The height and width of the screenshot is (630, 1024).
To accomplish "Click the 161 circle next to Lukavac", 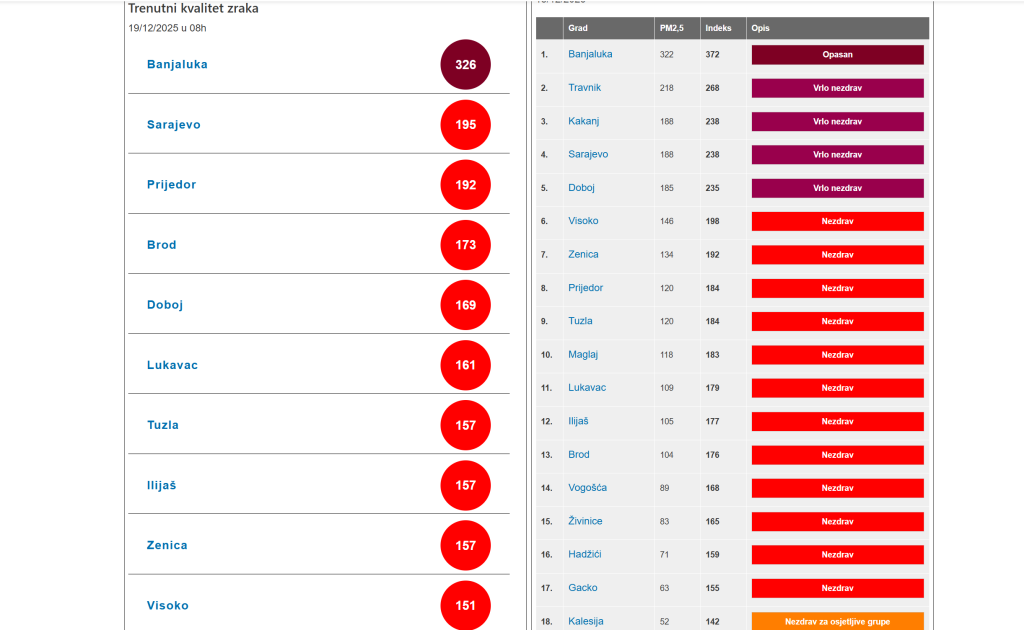I will (466, 365).
